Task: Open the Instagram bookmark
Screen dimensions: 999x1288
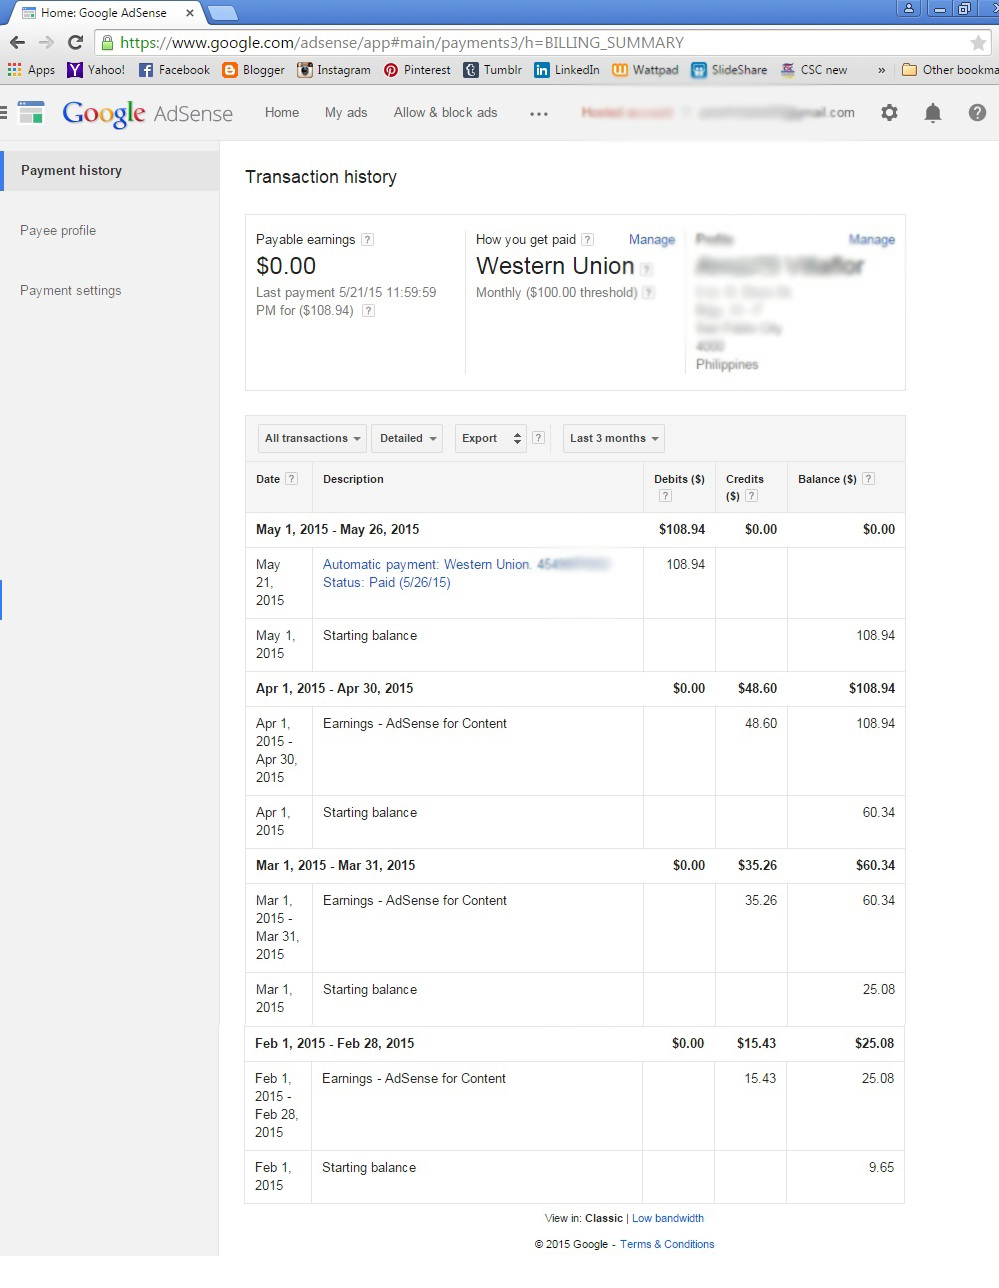Action: 334,70
